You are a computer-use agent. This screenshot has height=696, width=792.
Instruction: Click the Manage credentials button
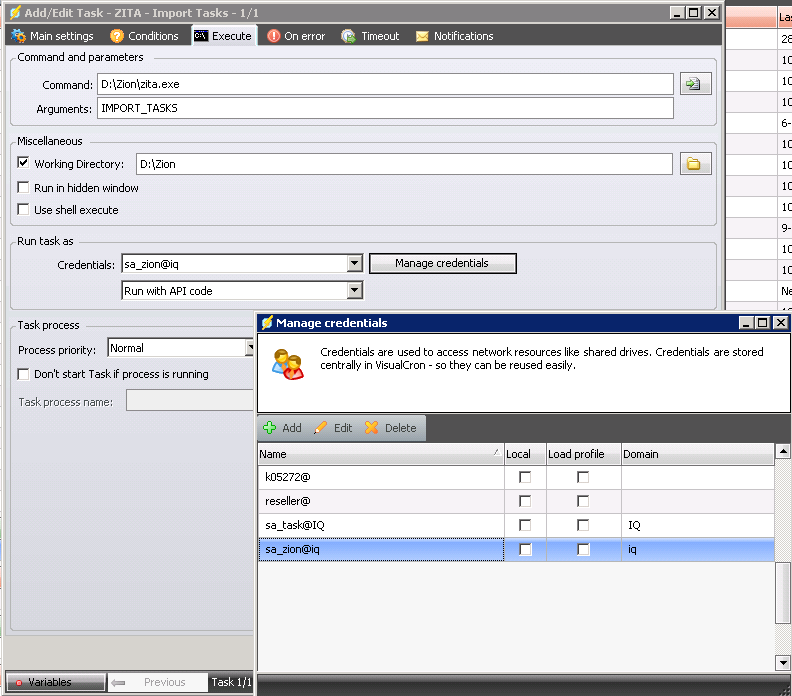442,263
